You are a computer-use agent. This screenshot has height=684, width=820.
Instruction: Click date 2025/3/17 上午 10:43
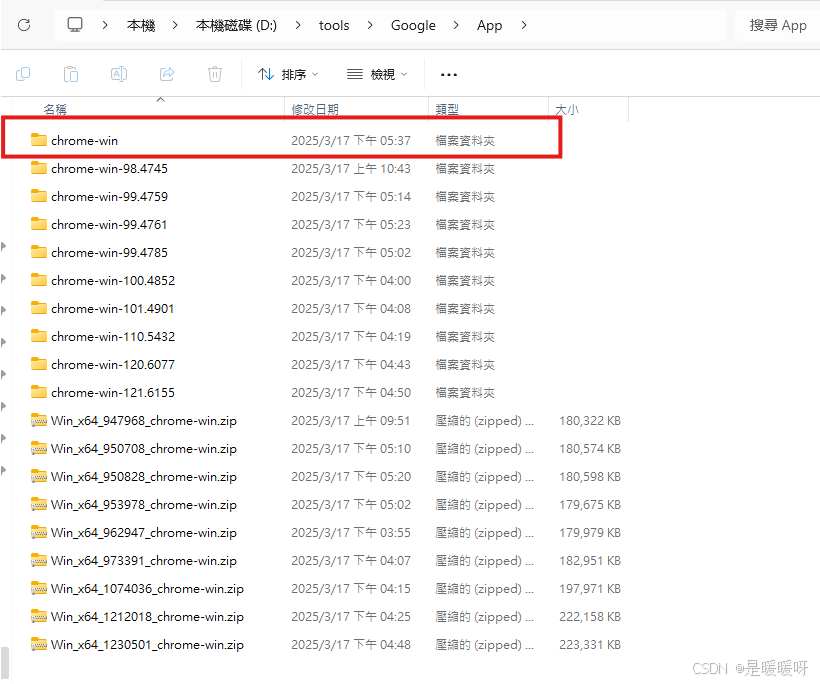coord(351,168)
